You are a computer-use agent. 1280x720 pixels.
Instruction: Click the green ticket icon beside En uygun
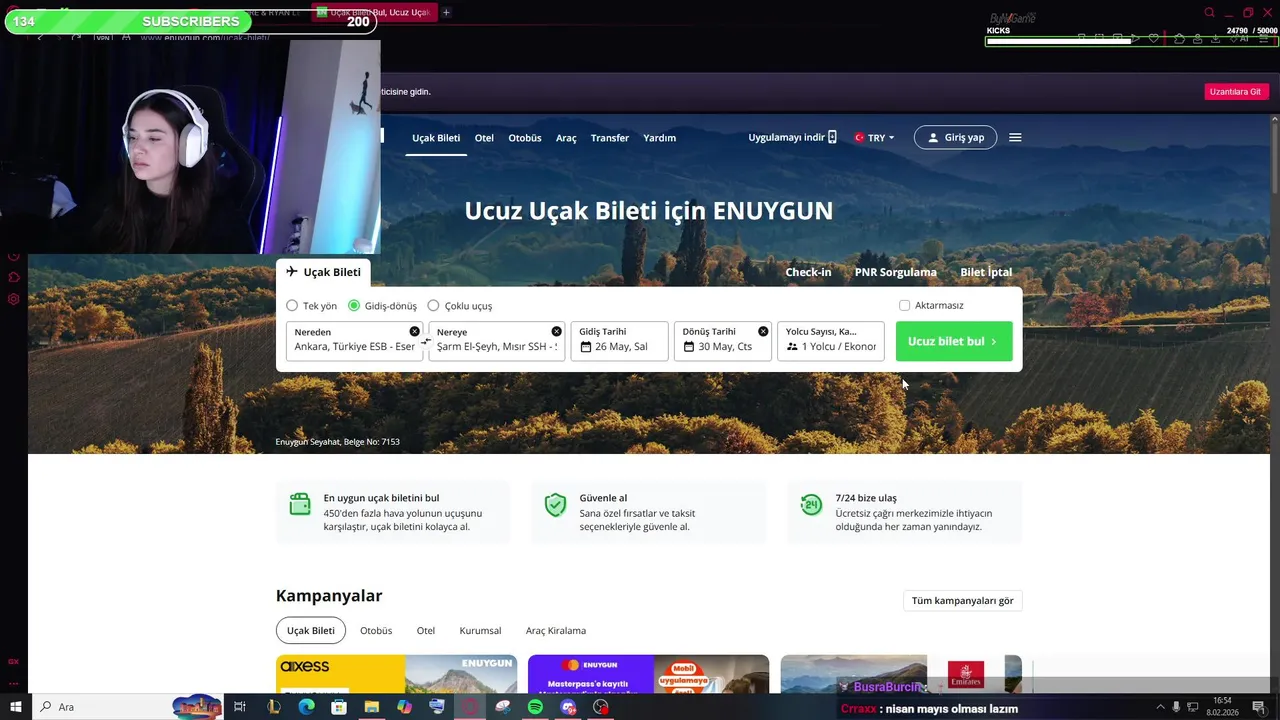pos(300,504)
